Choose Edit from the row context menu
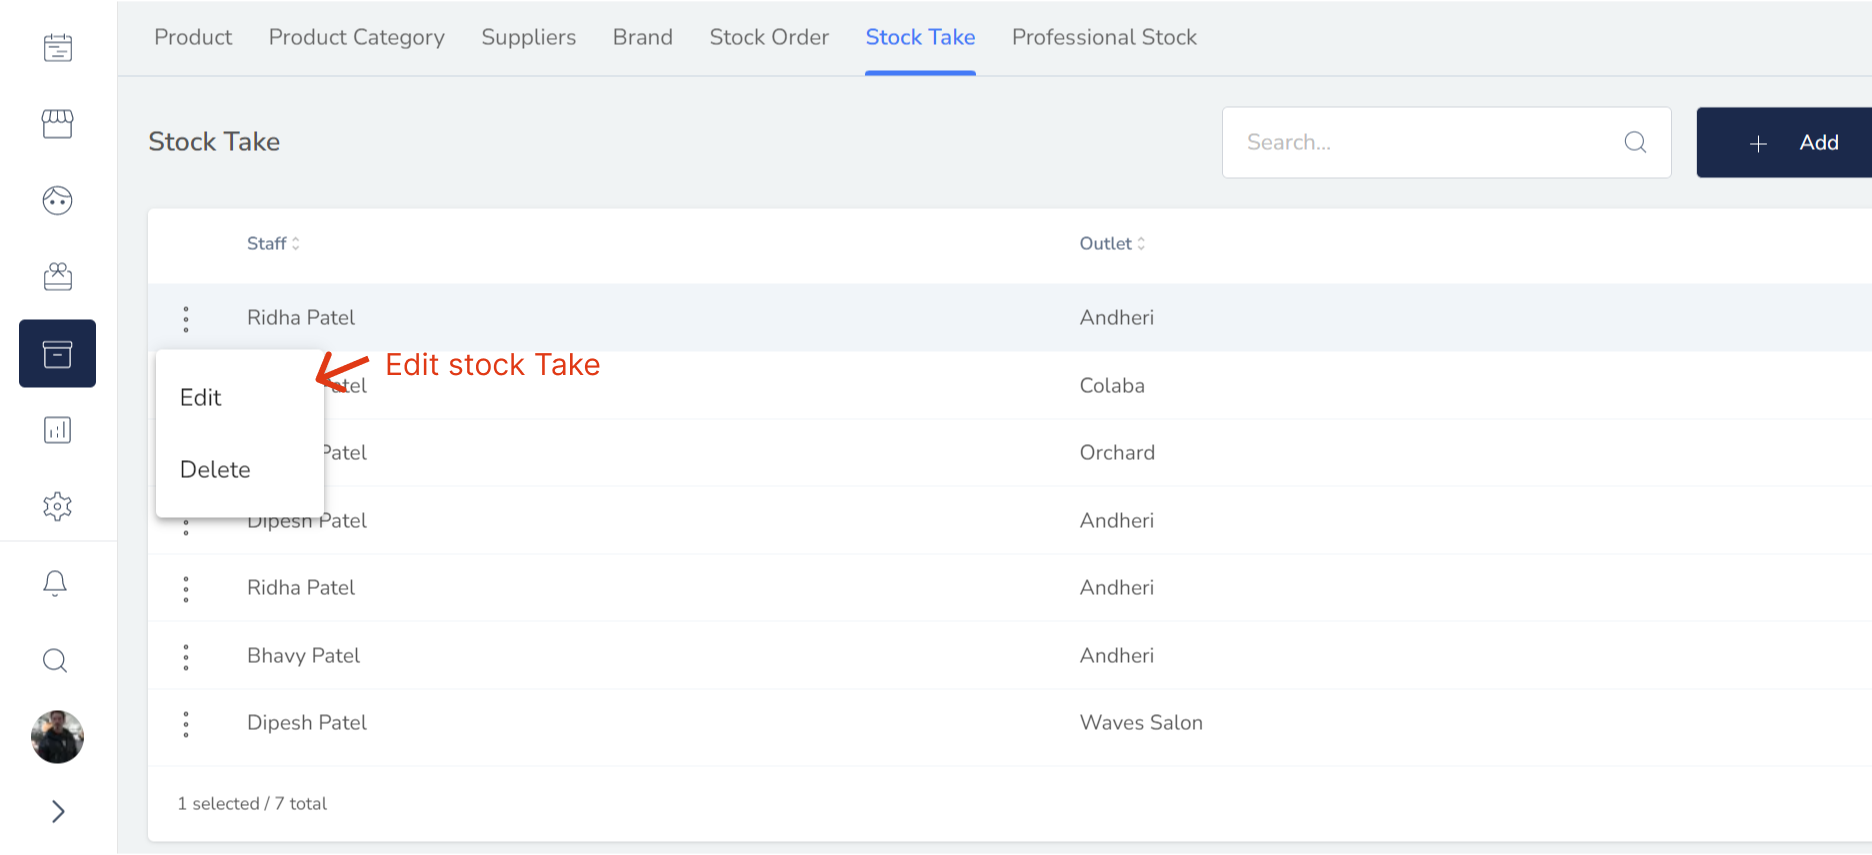Viewport: 1872px width, 855px height. (x=201, y=398)
